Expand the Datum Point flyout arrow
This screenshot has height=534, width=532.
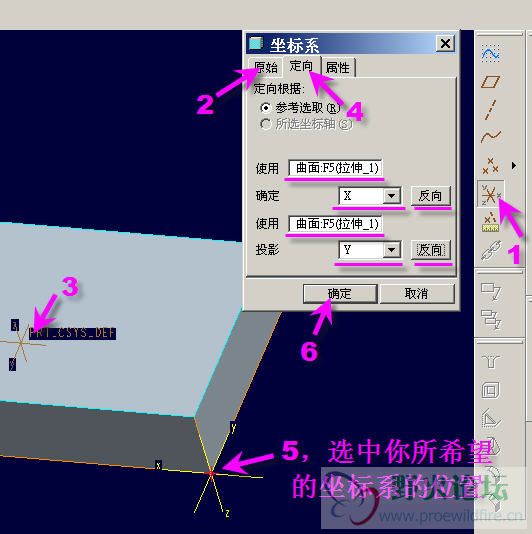coord(513,166)
